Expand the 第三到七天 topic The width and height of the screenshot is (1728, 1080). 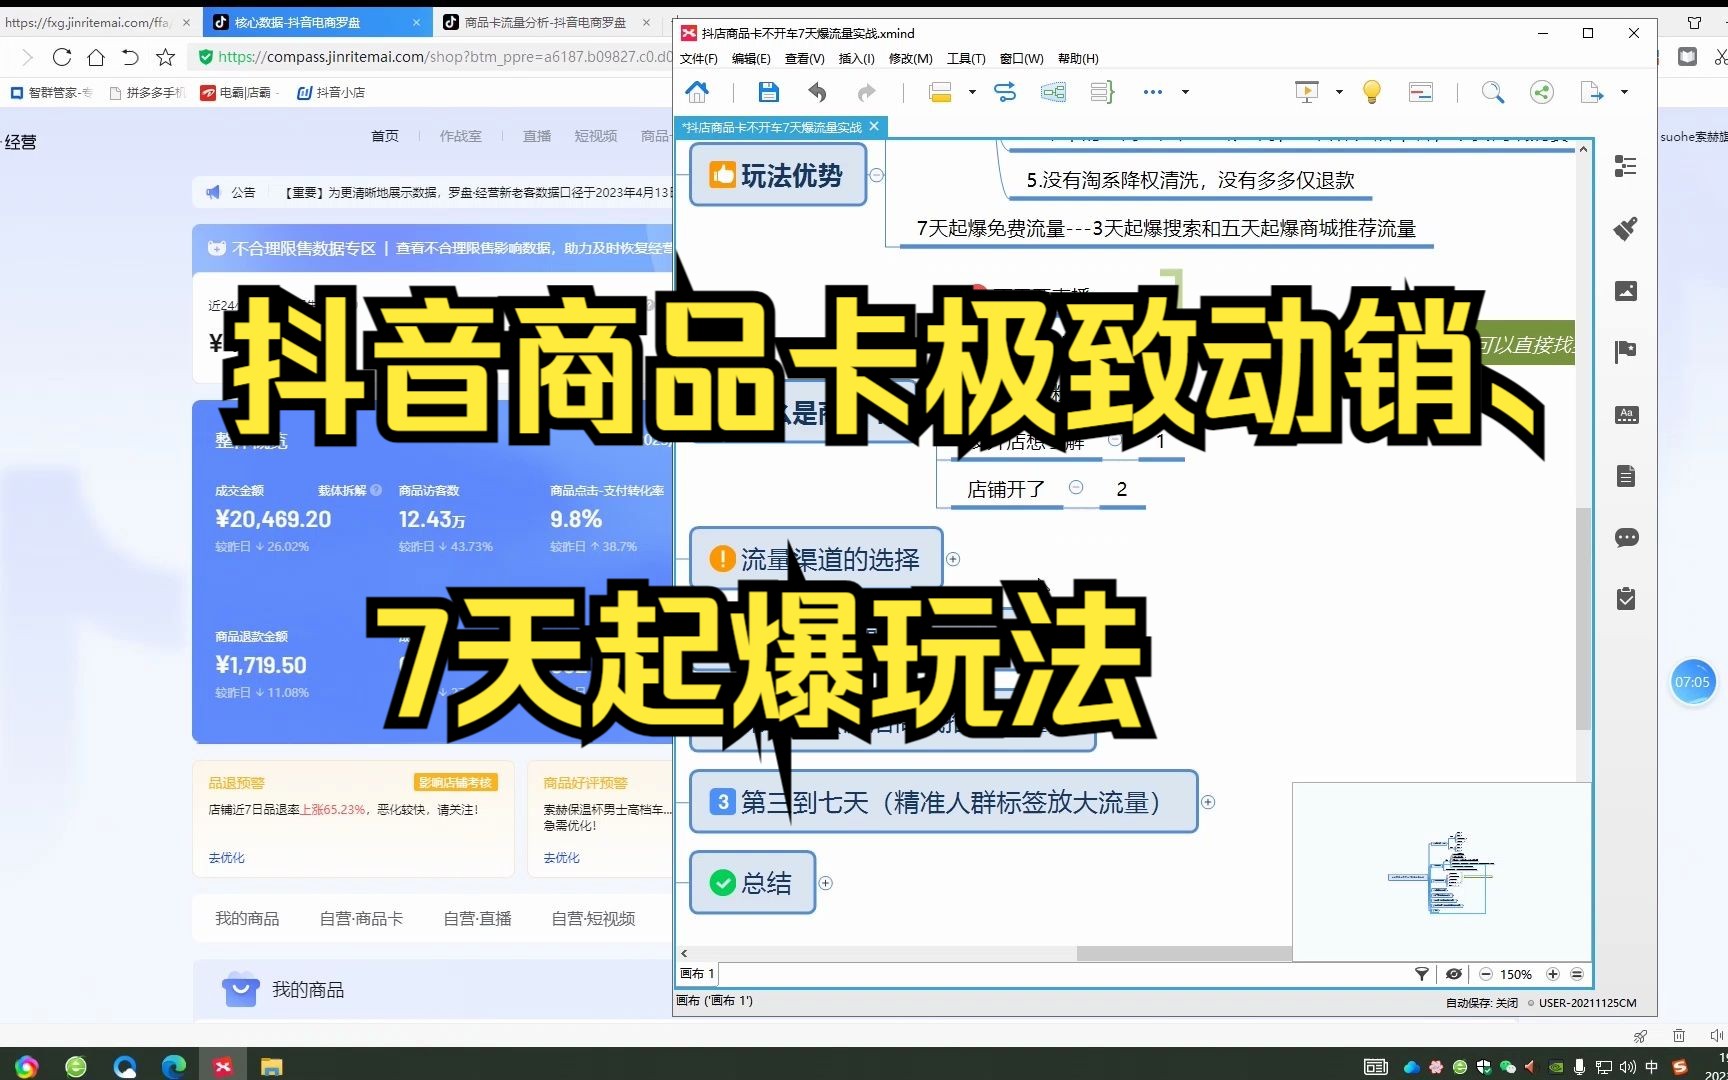(1208, 802)
